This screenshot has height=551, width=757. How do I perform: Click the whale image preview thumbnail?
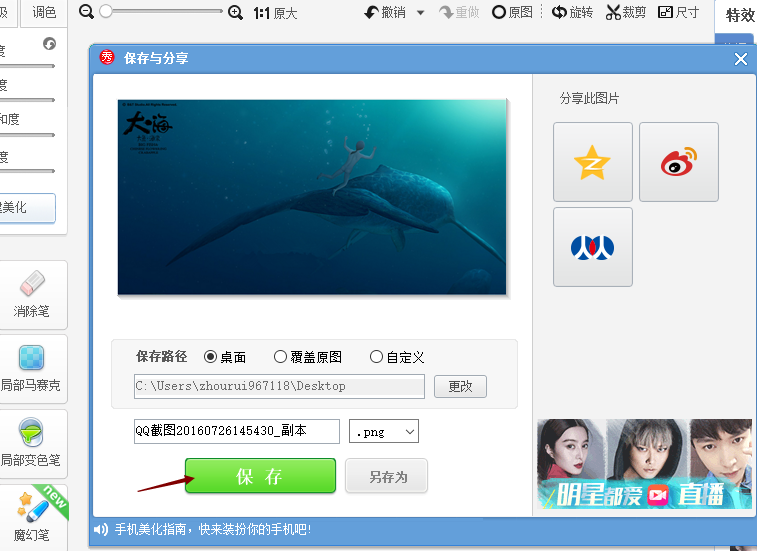tap(312, 197)
